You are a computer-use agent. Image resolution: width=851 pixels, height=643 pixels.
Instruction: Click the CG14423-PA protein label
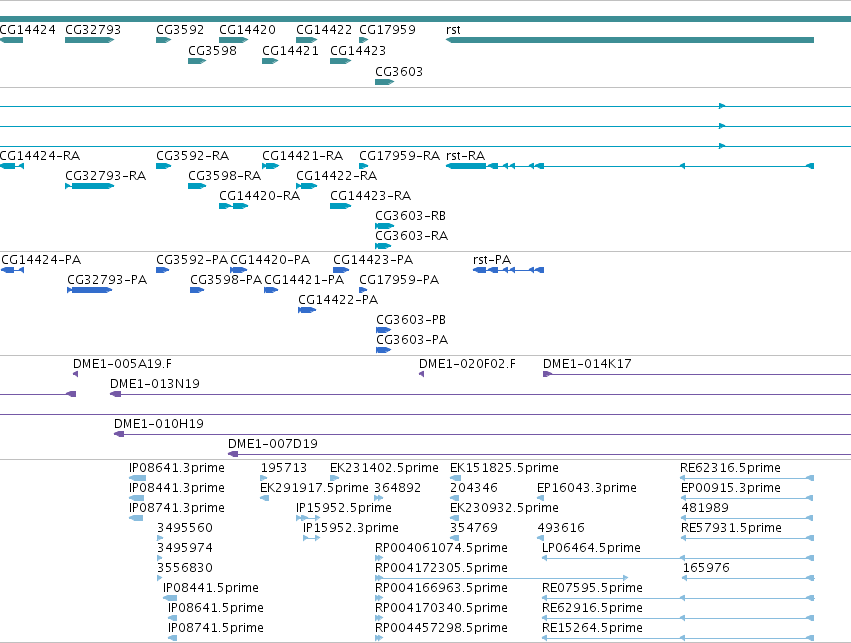(x=373, y=260)
